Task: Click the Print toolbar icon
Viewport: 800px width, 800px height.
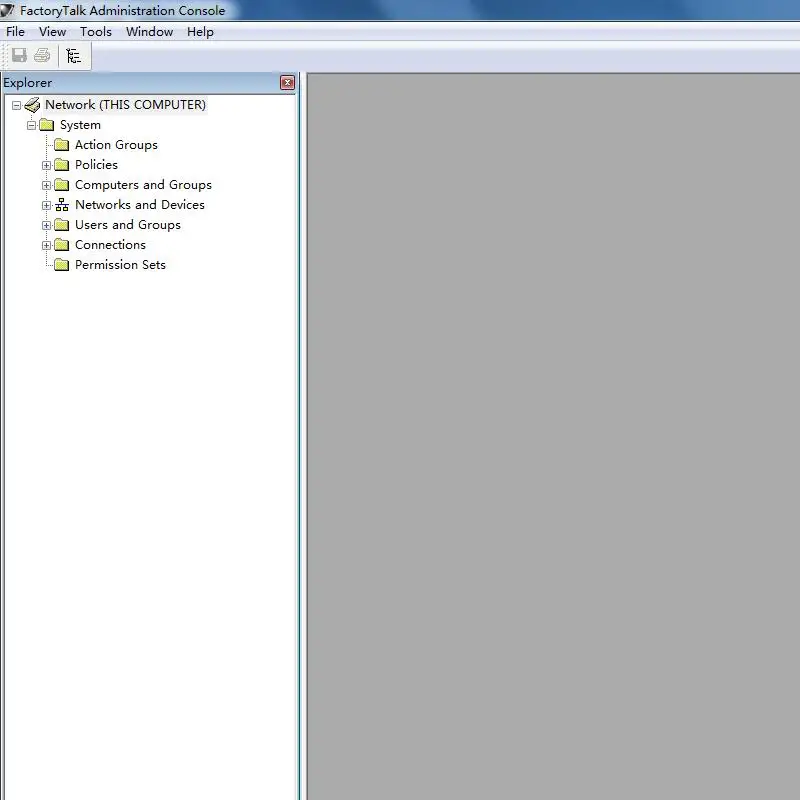Action: [42, 55]
